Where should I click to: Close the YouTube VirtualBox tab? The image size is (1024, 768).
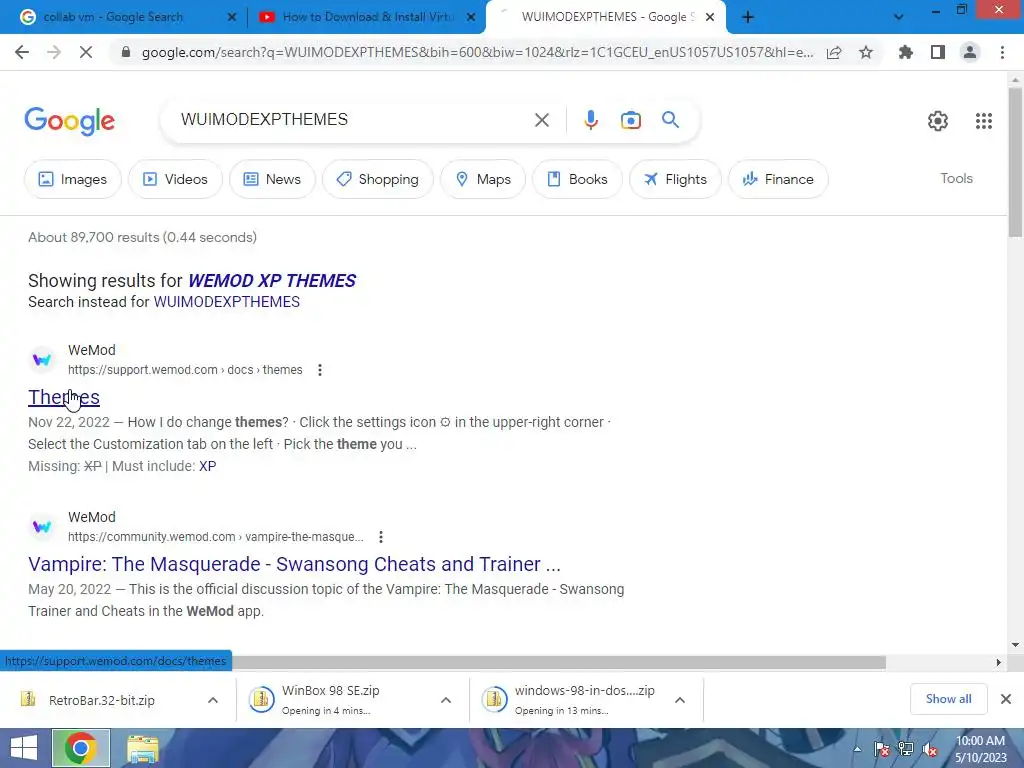coord(471,17)
